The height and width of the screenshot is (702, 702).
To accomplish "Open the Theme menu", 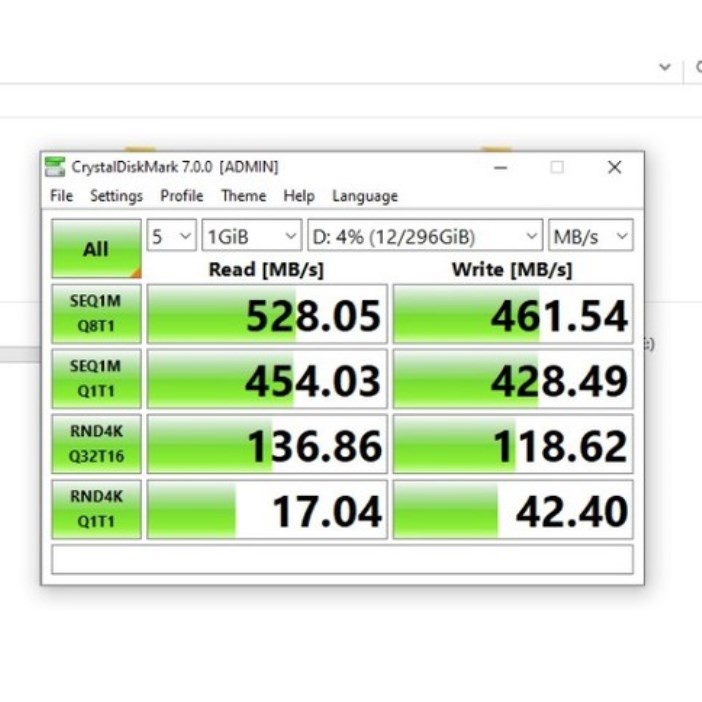I will click(243, 196).
